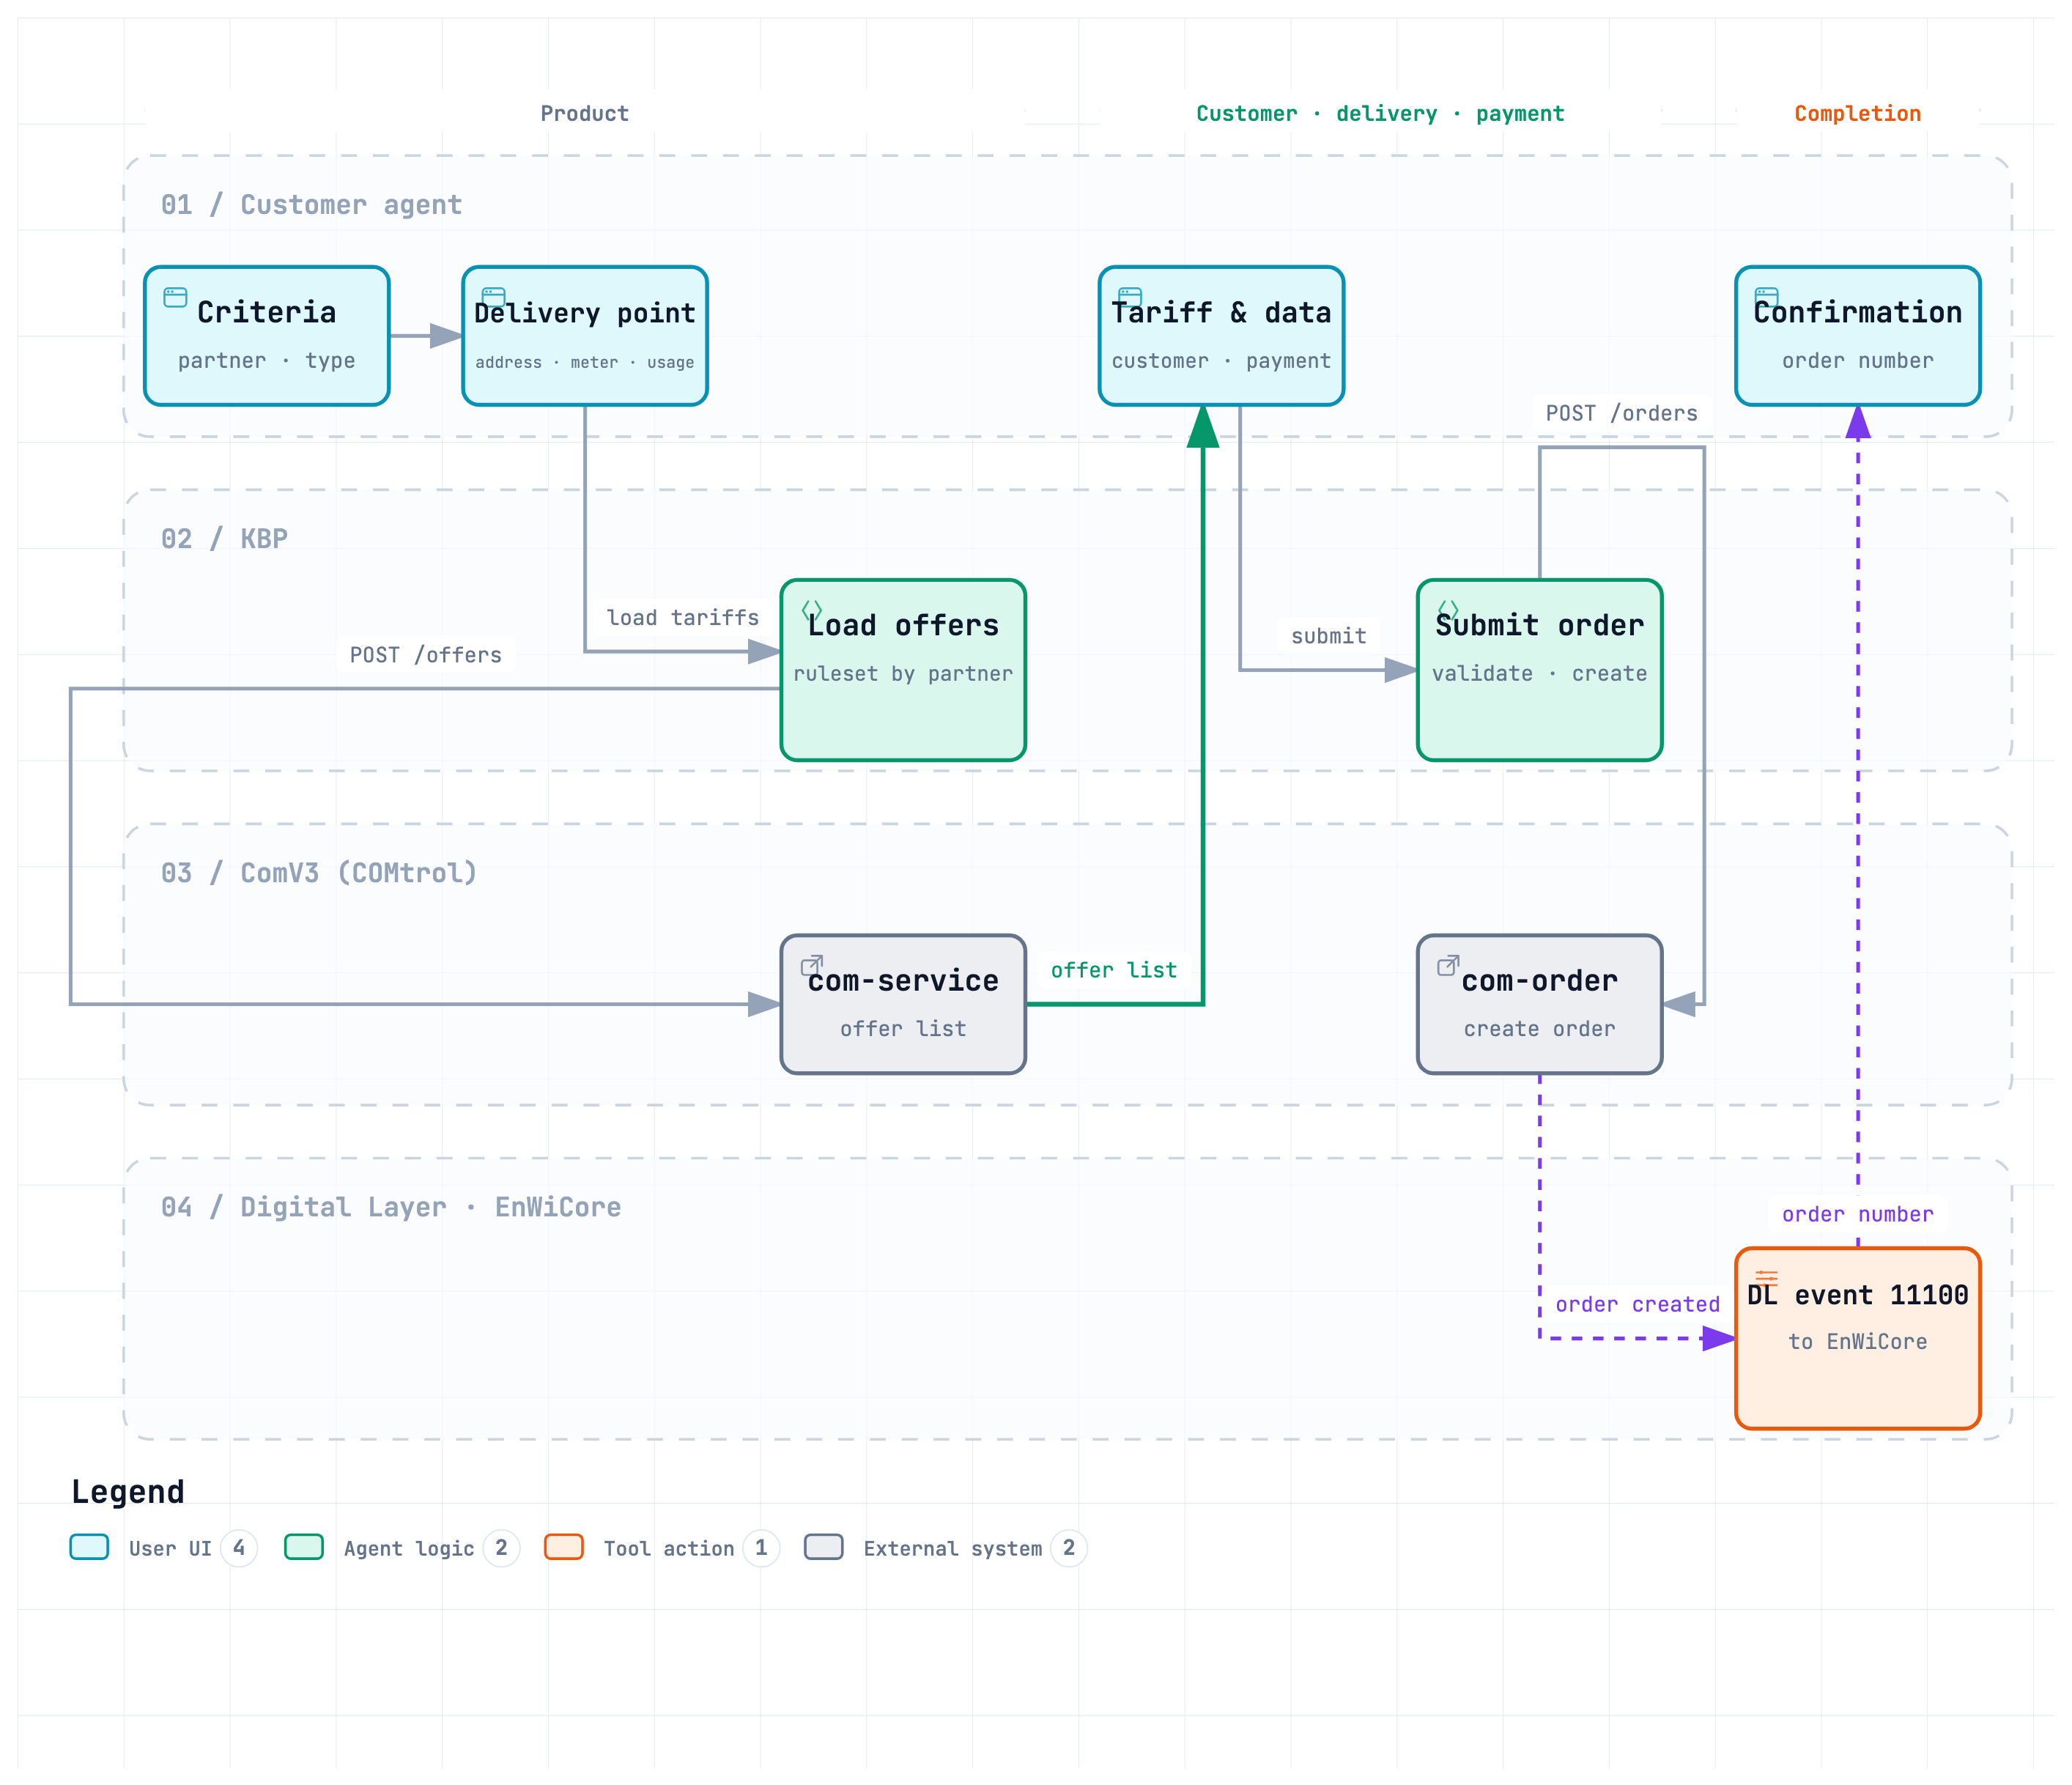Click the Tool action legend color swatch
The height and width of the screenshot is (1785, 2072).
click(x=564, y=1547)
